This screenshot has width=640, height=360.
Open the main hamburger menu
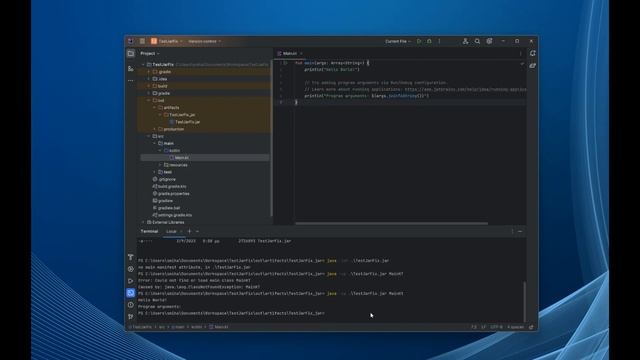coord(142,41)
